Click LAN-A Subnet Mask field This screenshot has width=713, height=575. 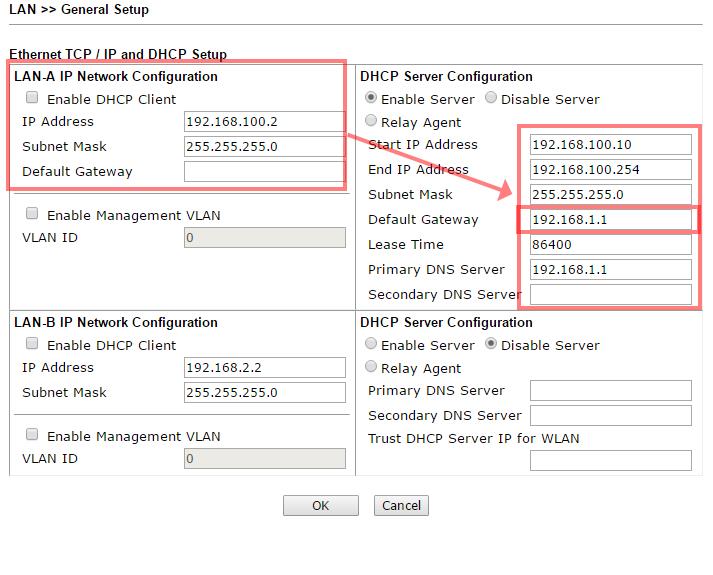pyautogui.click(x=264, y=147)
